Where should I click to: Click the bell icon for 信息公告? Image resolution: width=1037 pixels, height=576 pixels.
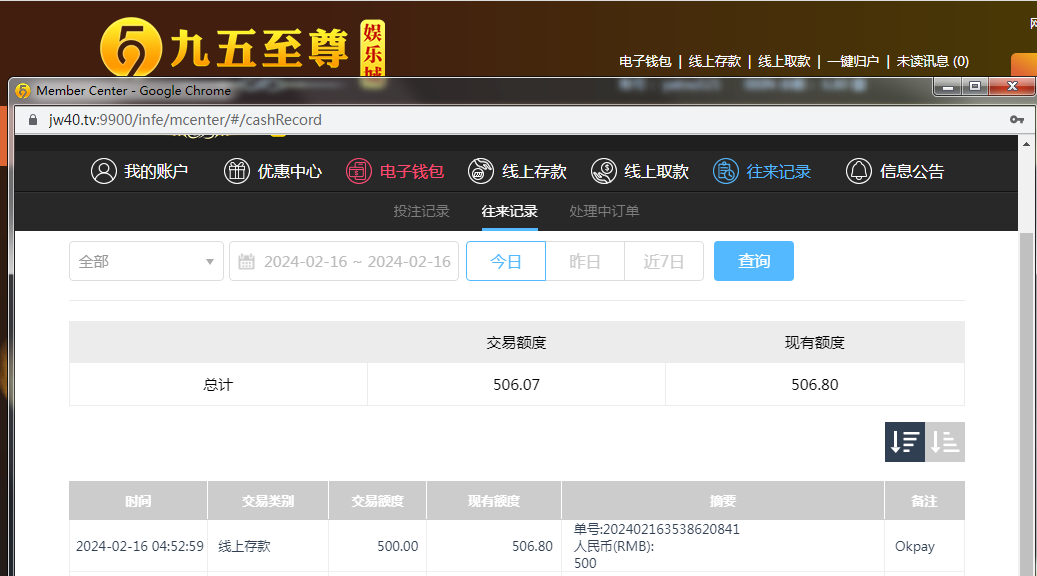click(x=858, y=171)
